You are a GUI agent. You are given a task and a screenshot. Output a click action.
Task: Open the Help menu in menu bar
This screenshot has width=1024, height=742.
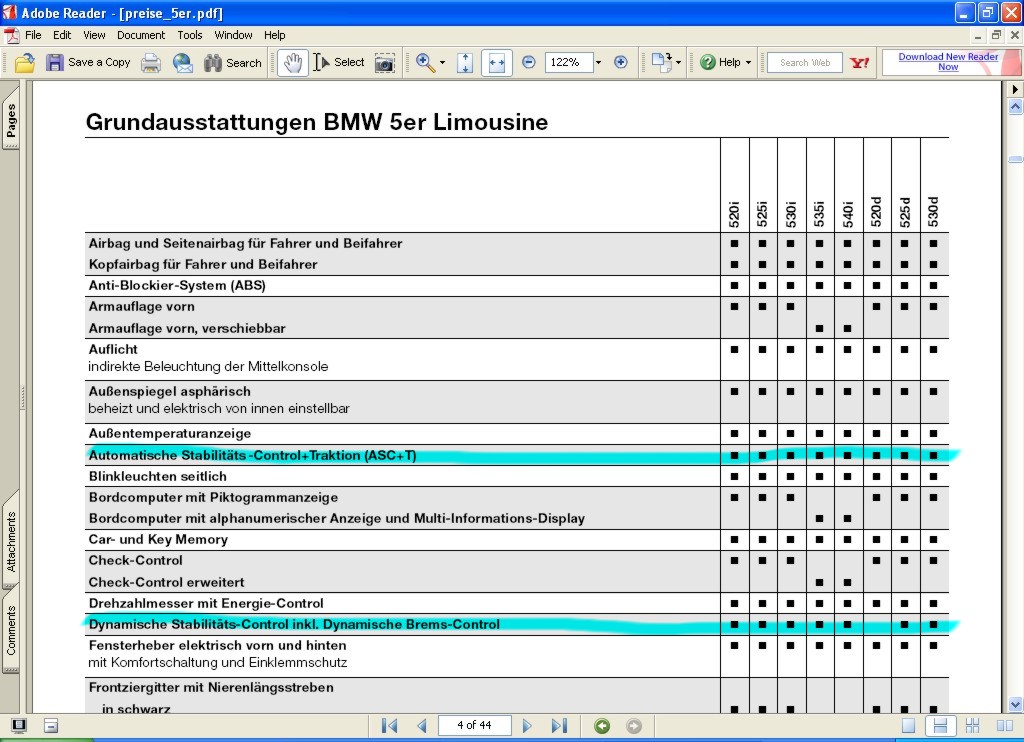point(274,35)
